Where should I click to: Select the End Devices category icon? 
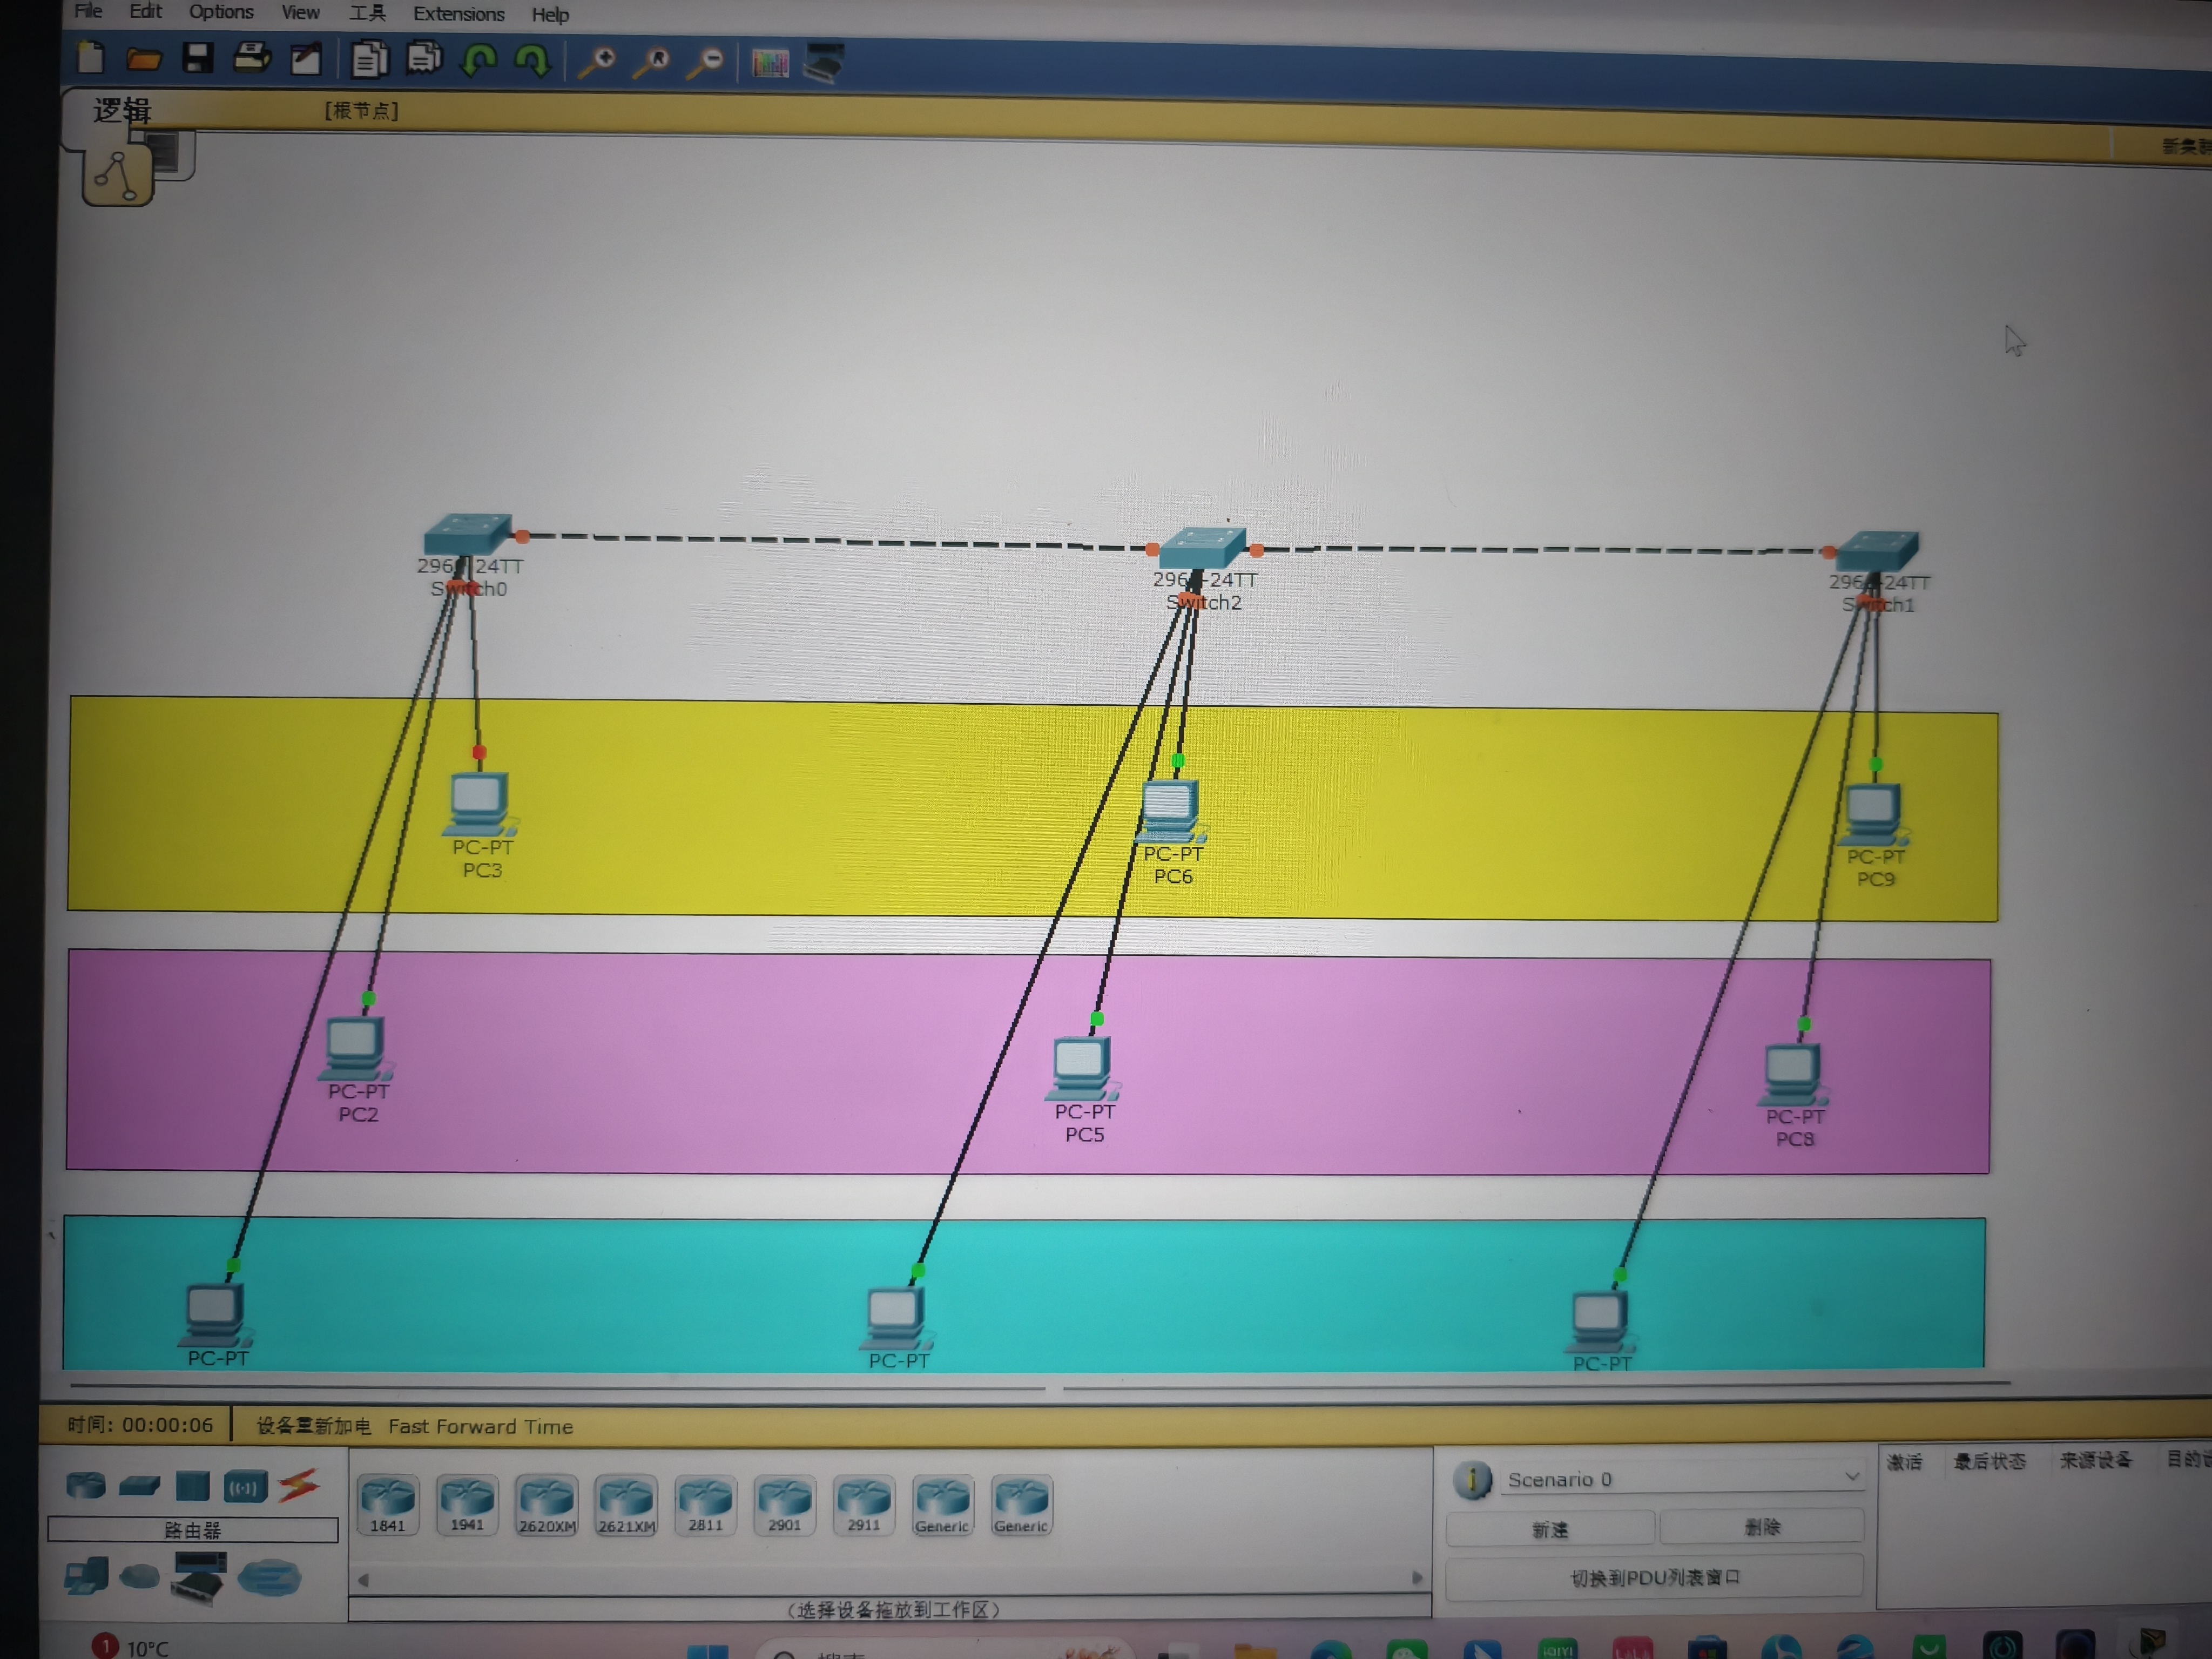[x=86, y=1577]
